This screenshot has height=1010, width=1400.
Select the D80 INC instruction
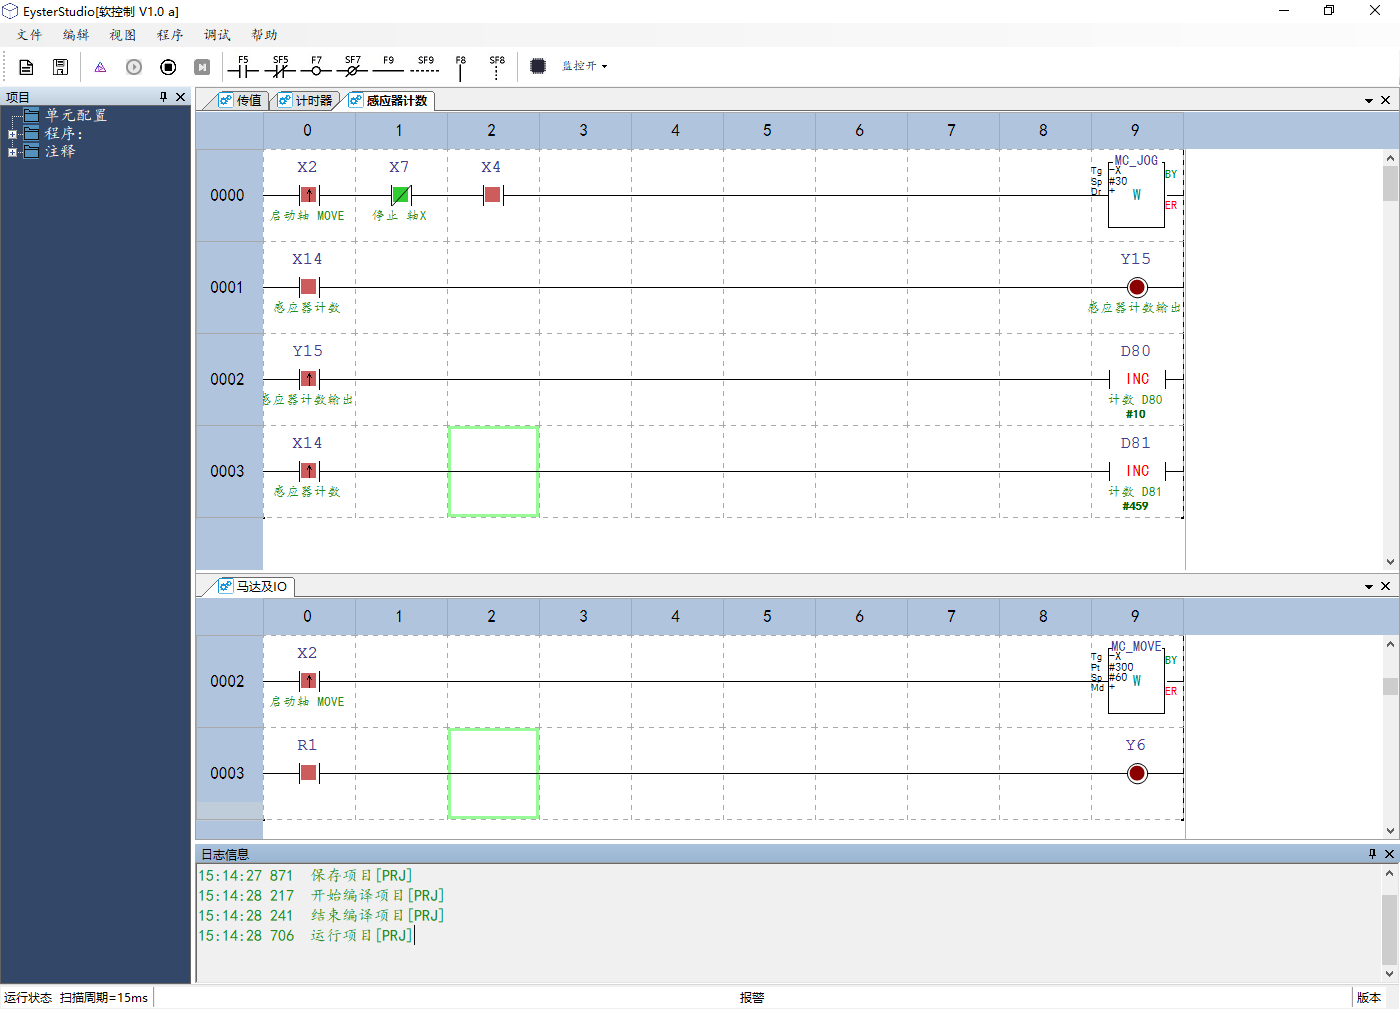tap(1137, 379)
